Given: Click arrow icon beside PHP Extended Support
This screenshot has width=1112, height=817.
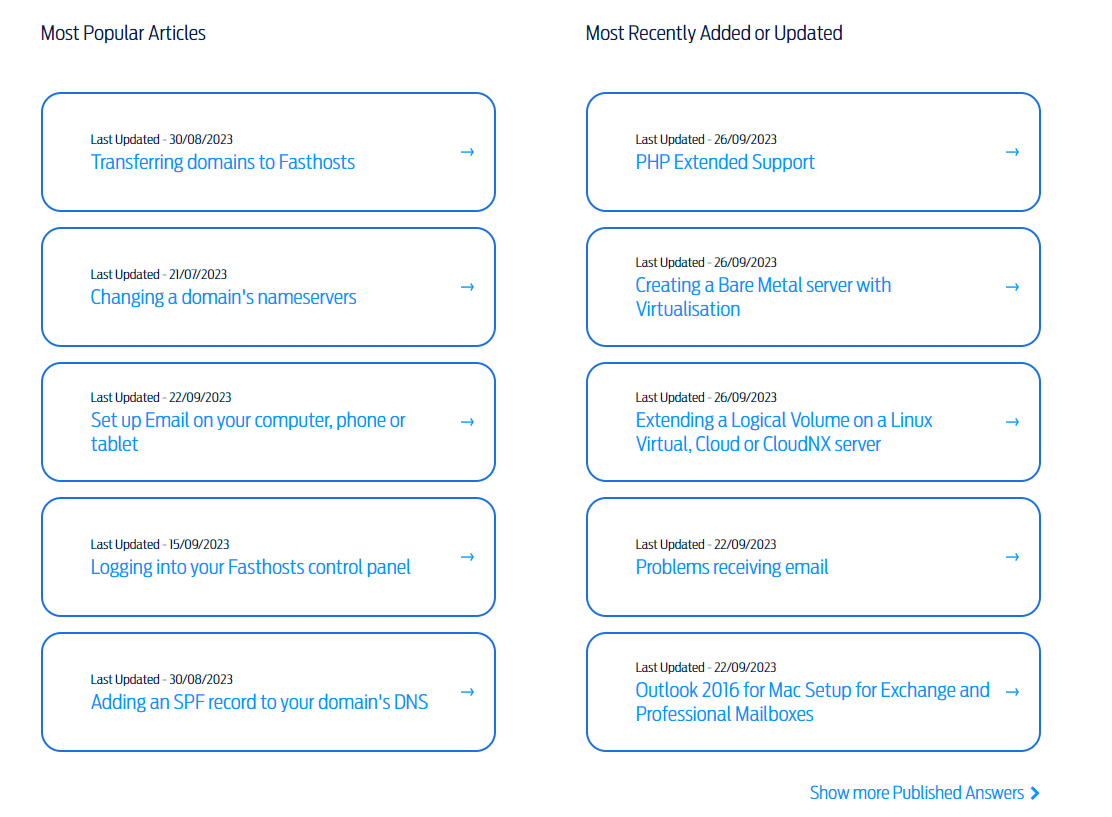Looking at the screenshot, I should [x=1012, y=152].
